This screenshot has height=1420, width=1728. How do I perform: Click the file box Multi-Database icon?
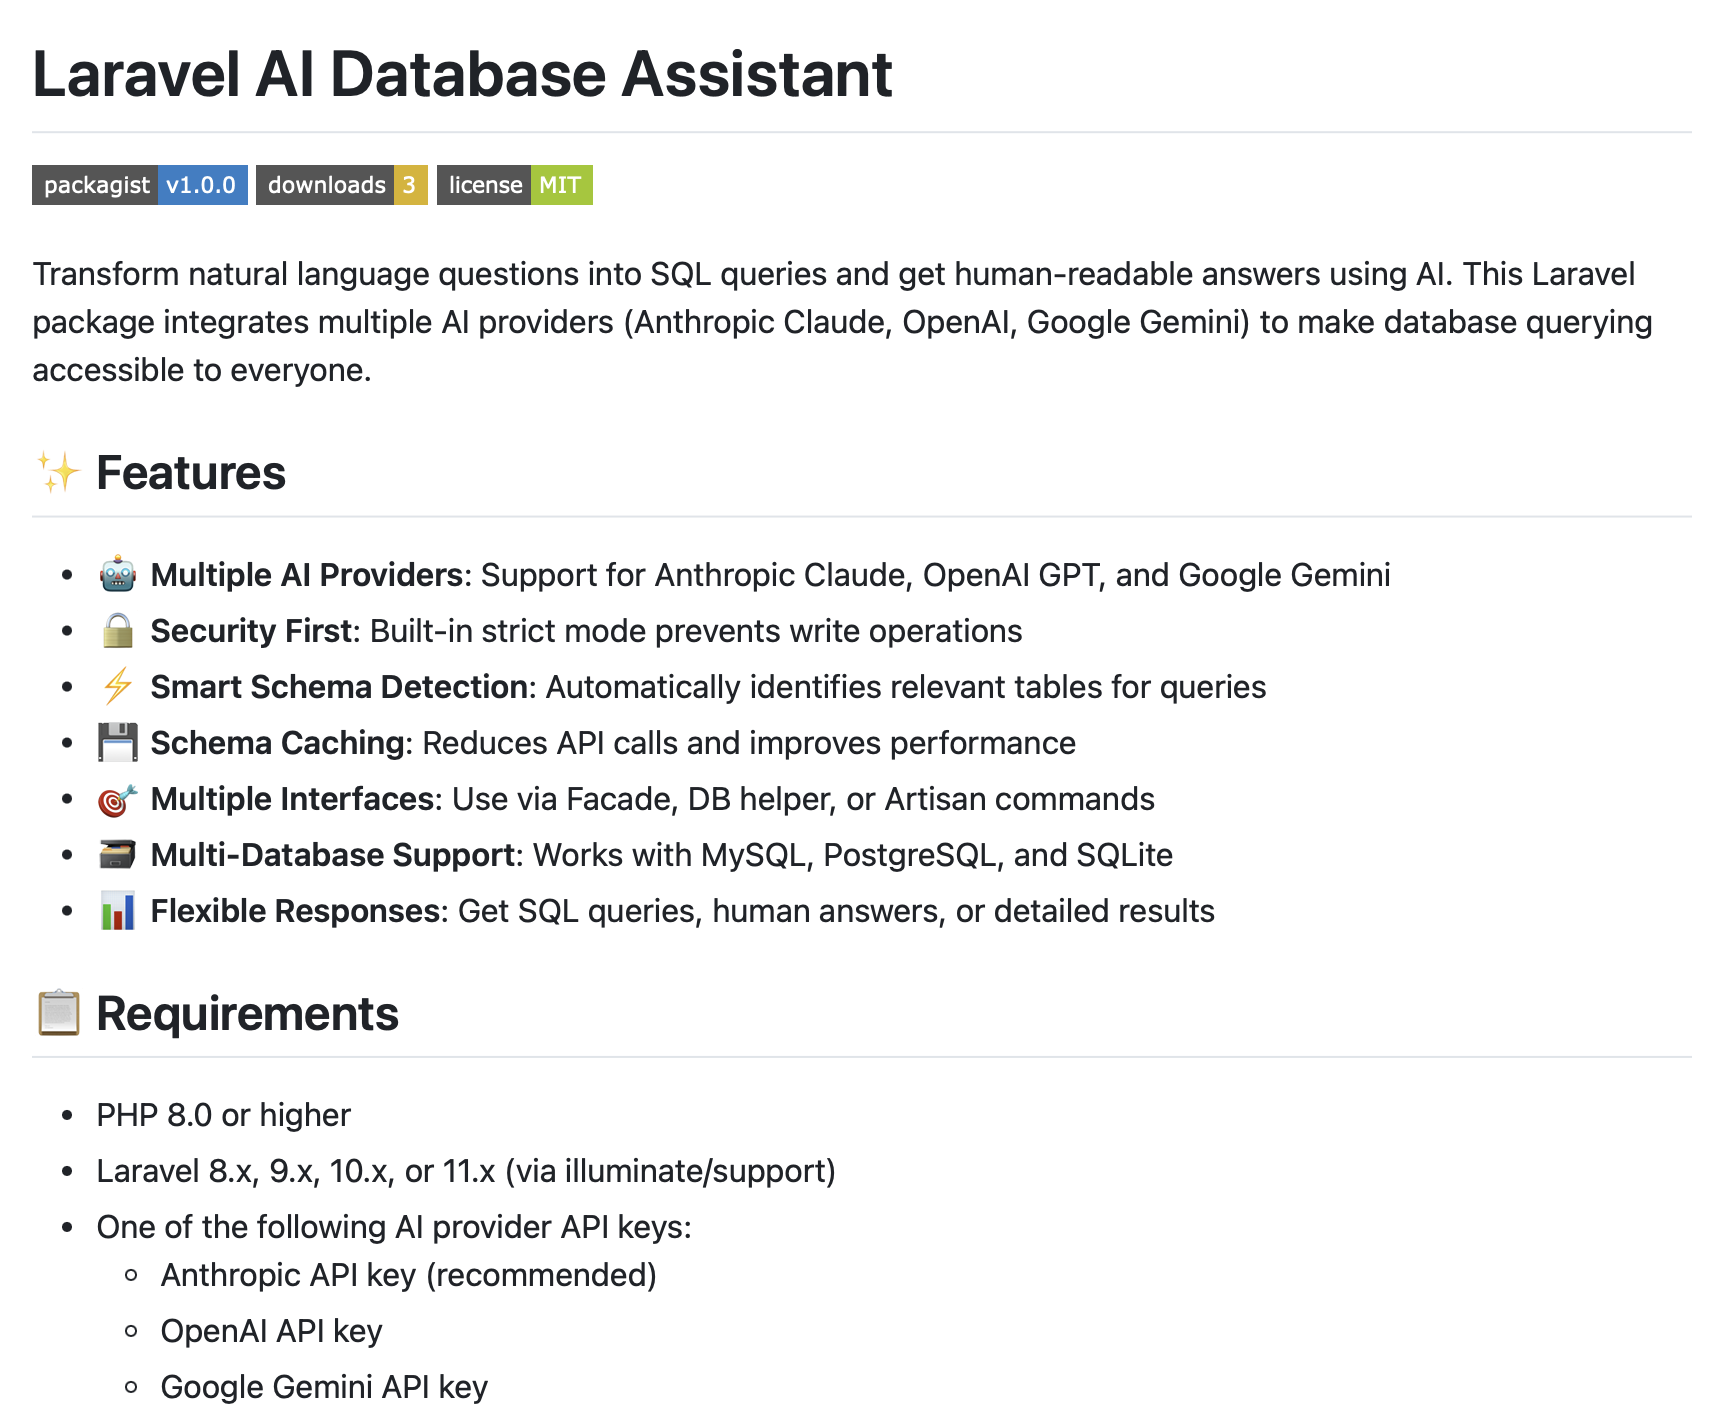118,855
